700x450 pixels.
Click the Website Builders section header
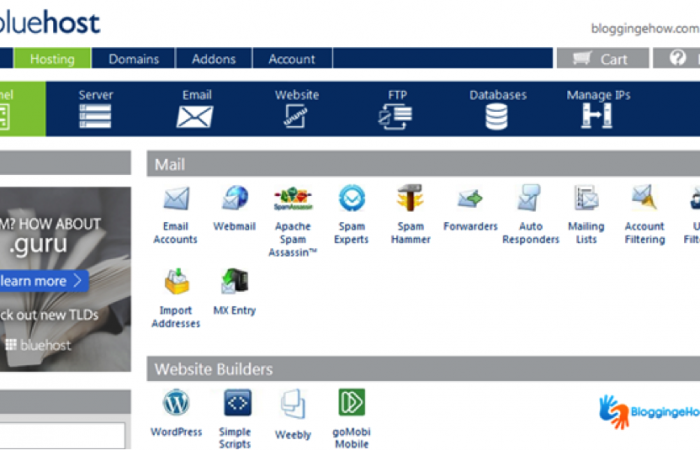423,369
